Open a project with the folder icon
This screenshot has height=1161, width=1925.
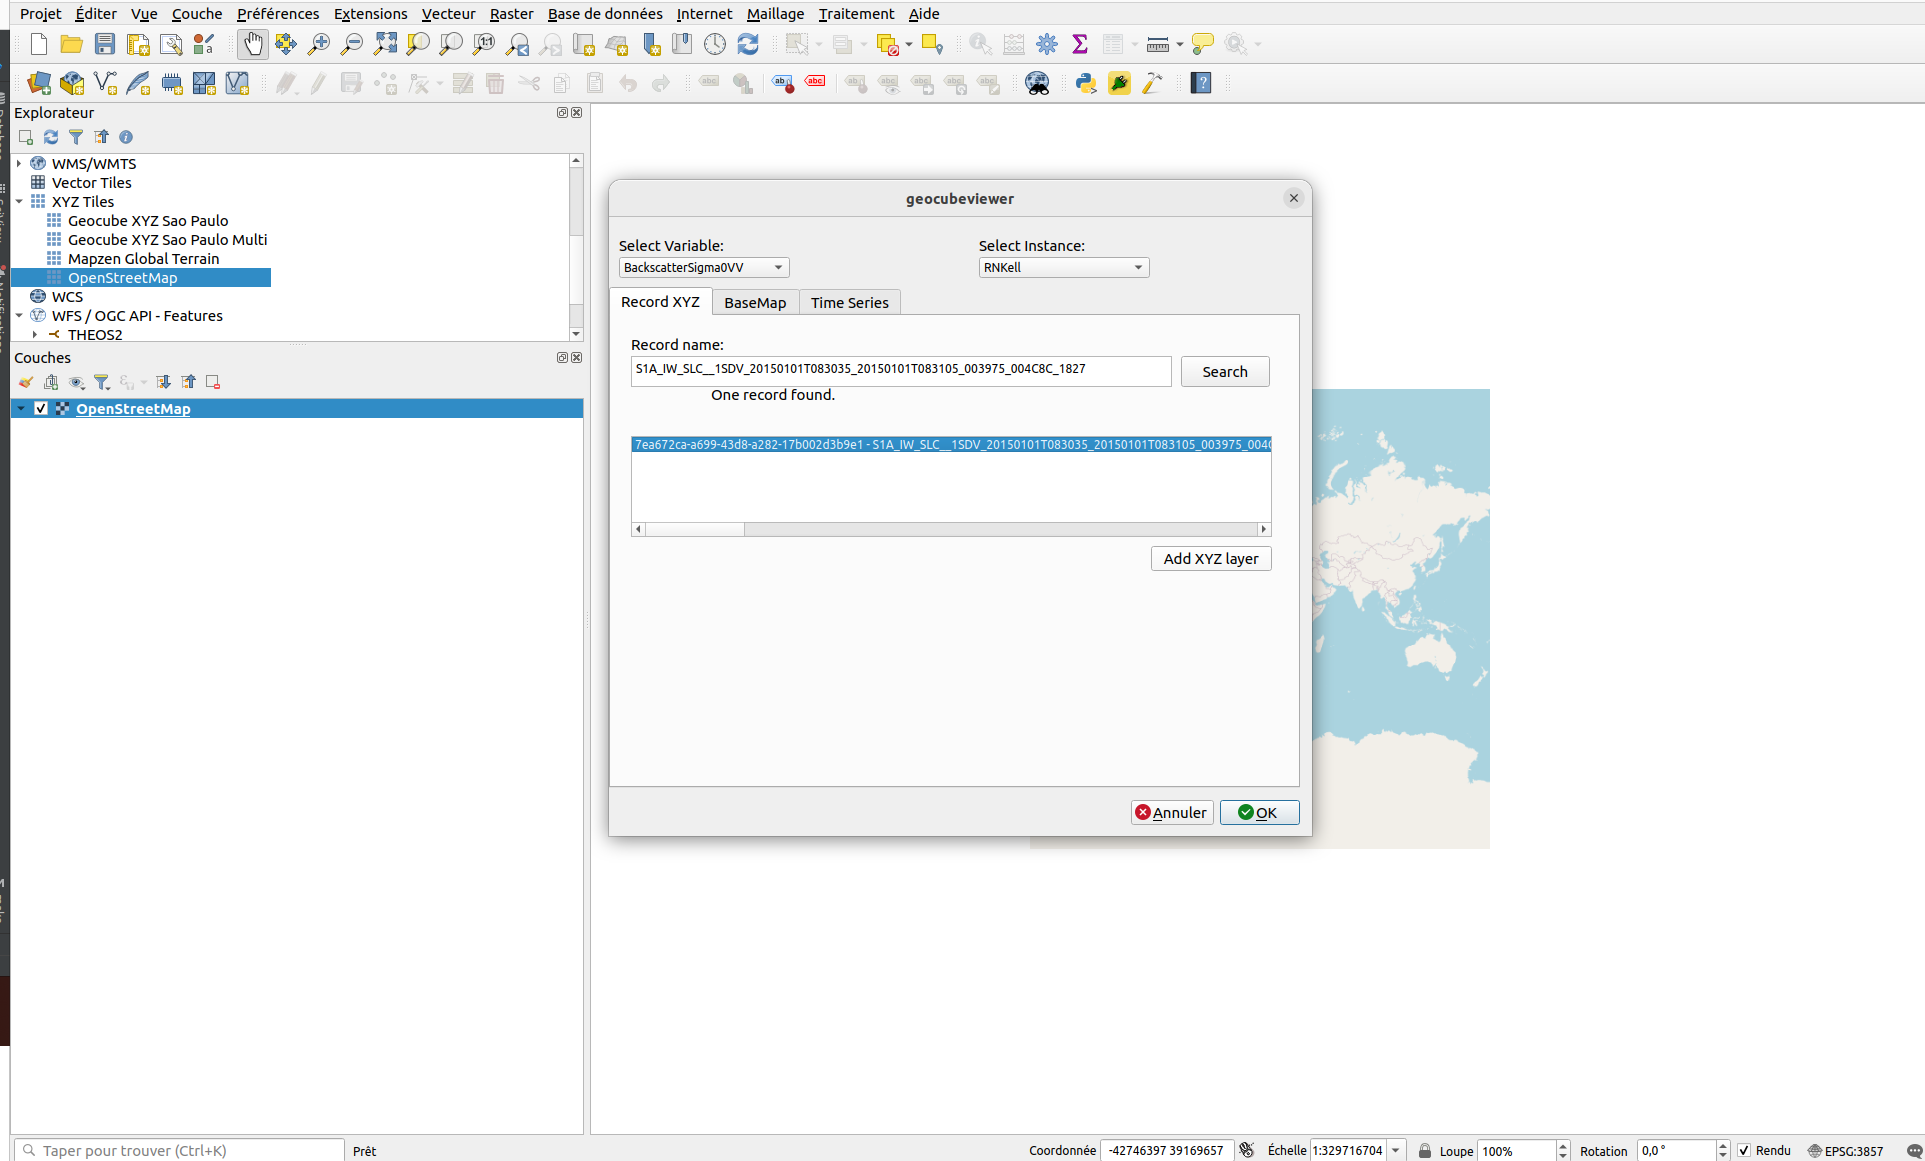(x=71, y=44)
